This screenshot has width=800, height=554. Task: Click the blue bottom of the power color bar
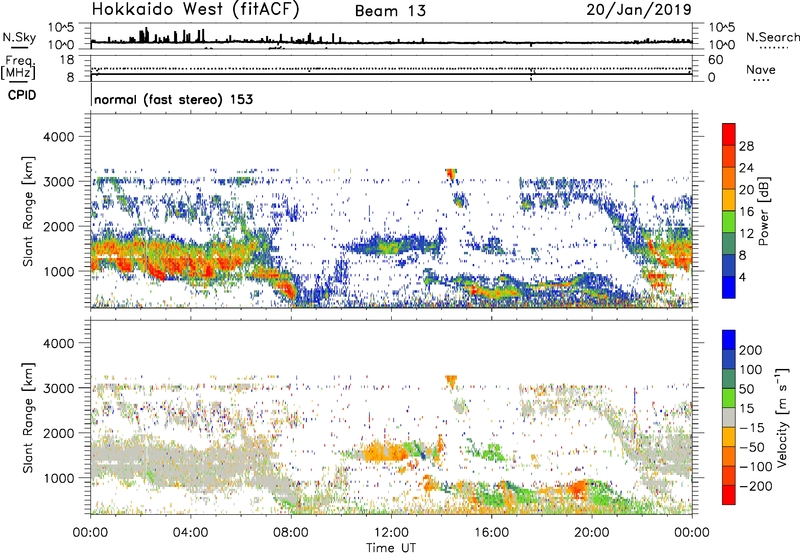(729, 288)
